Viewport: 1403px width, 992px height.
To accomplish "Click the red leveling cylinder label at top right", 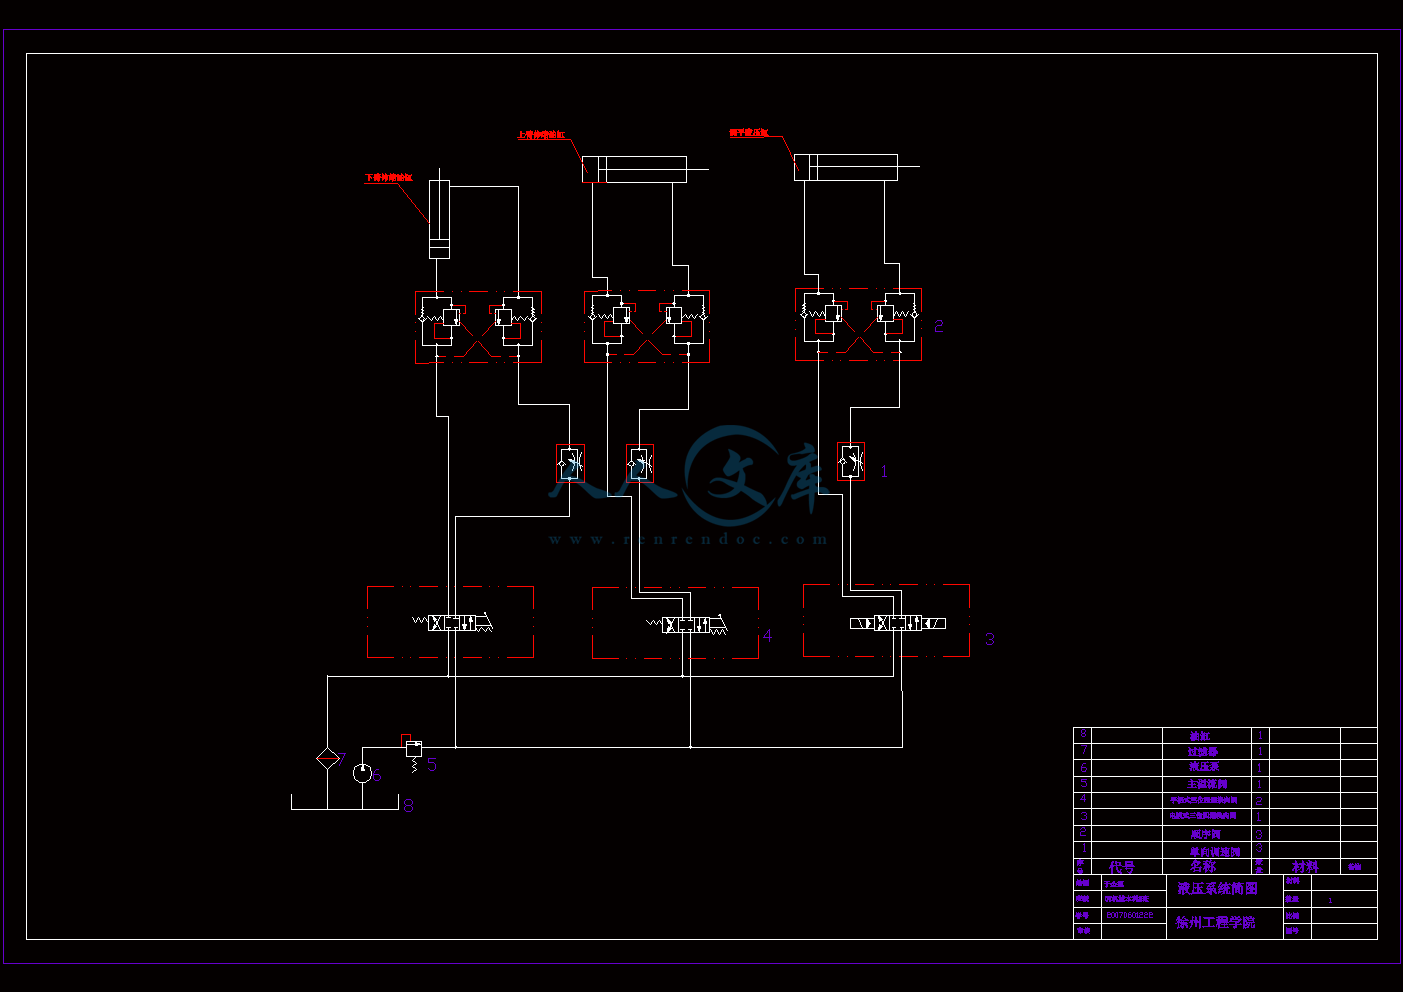I will click(x=749, y=132).
